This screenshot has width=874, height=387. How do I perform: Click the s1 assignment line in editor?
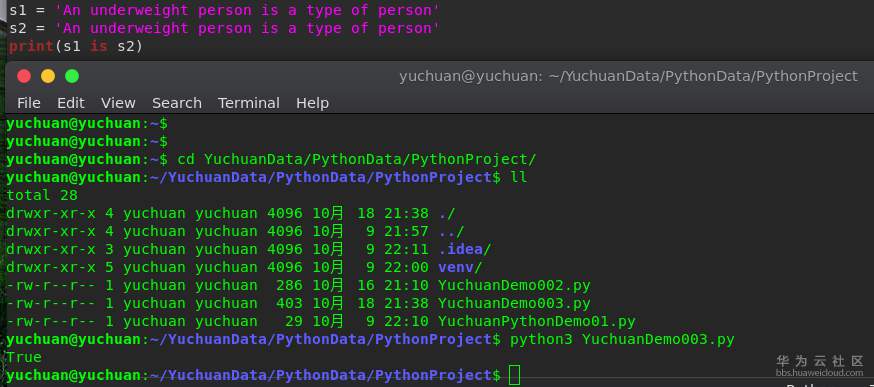coord(224,10)
